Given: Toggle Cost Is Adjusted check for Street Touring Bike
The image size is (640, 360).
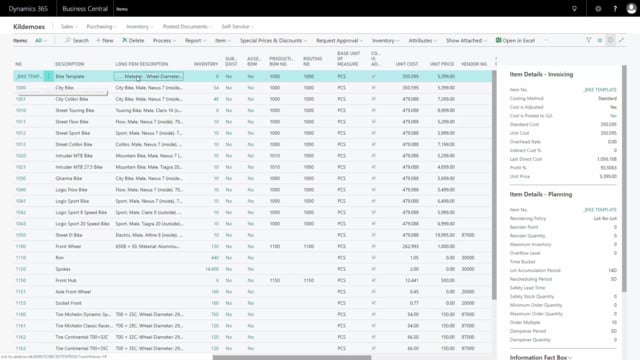Looking at the screenshot, I should point(373,111).
